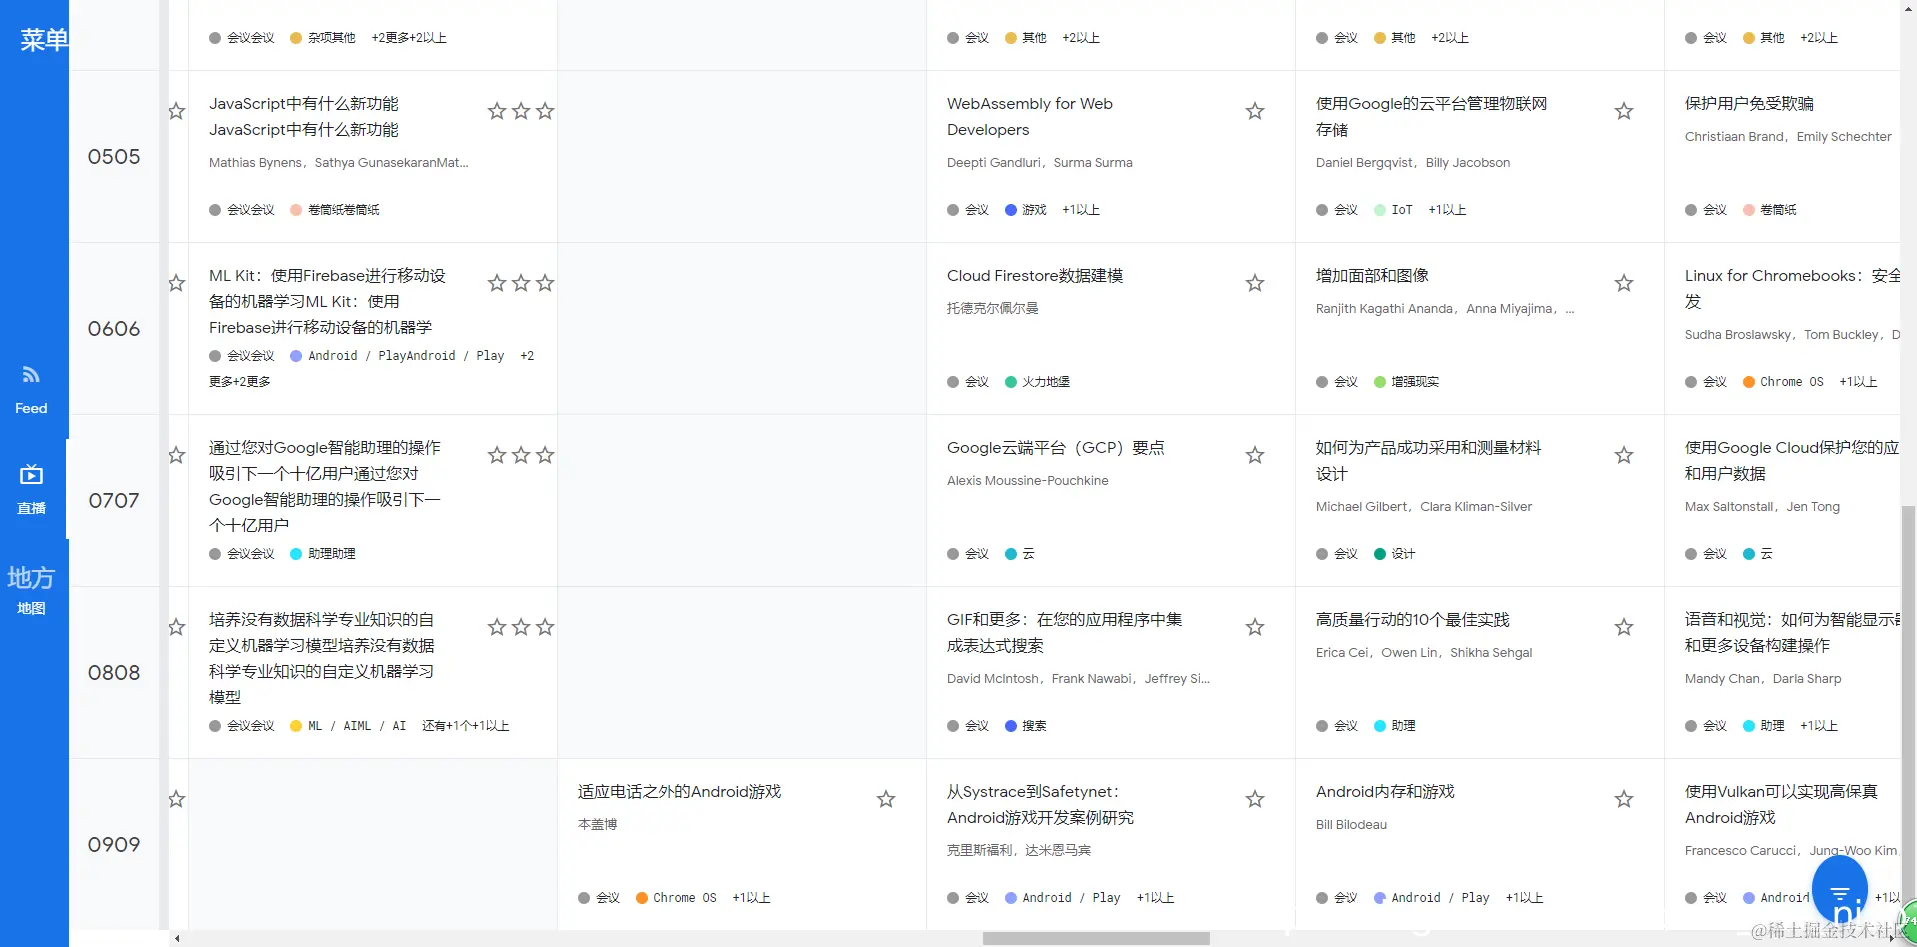Bookmark the Cloud Firestore数据建模 session
Viewport: 1917px width, 947px height.
pos(1254,283)
